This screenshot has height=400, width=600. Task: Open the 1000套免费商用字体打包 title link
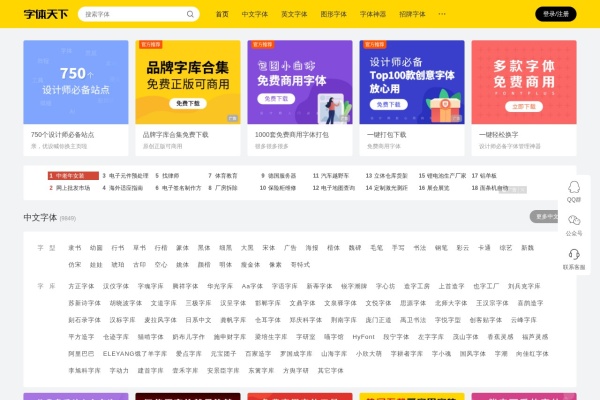[292, 135]
